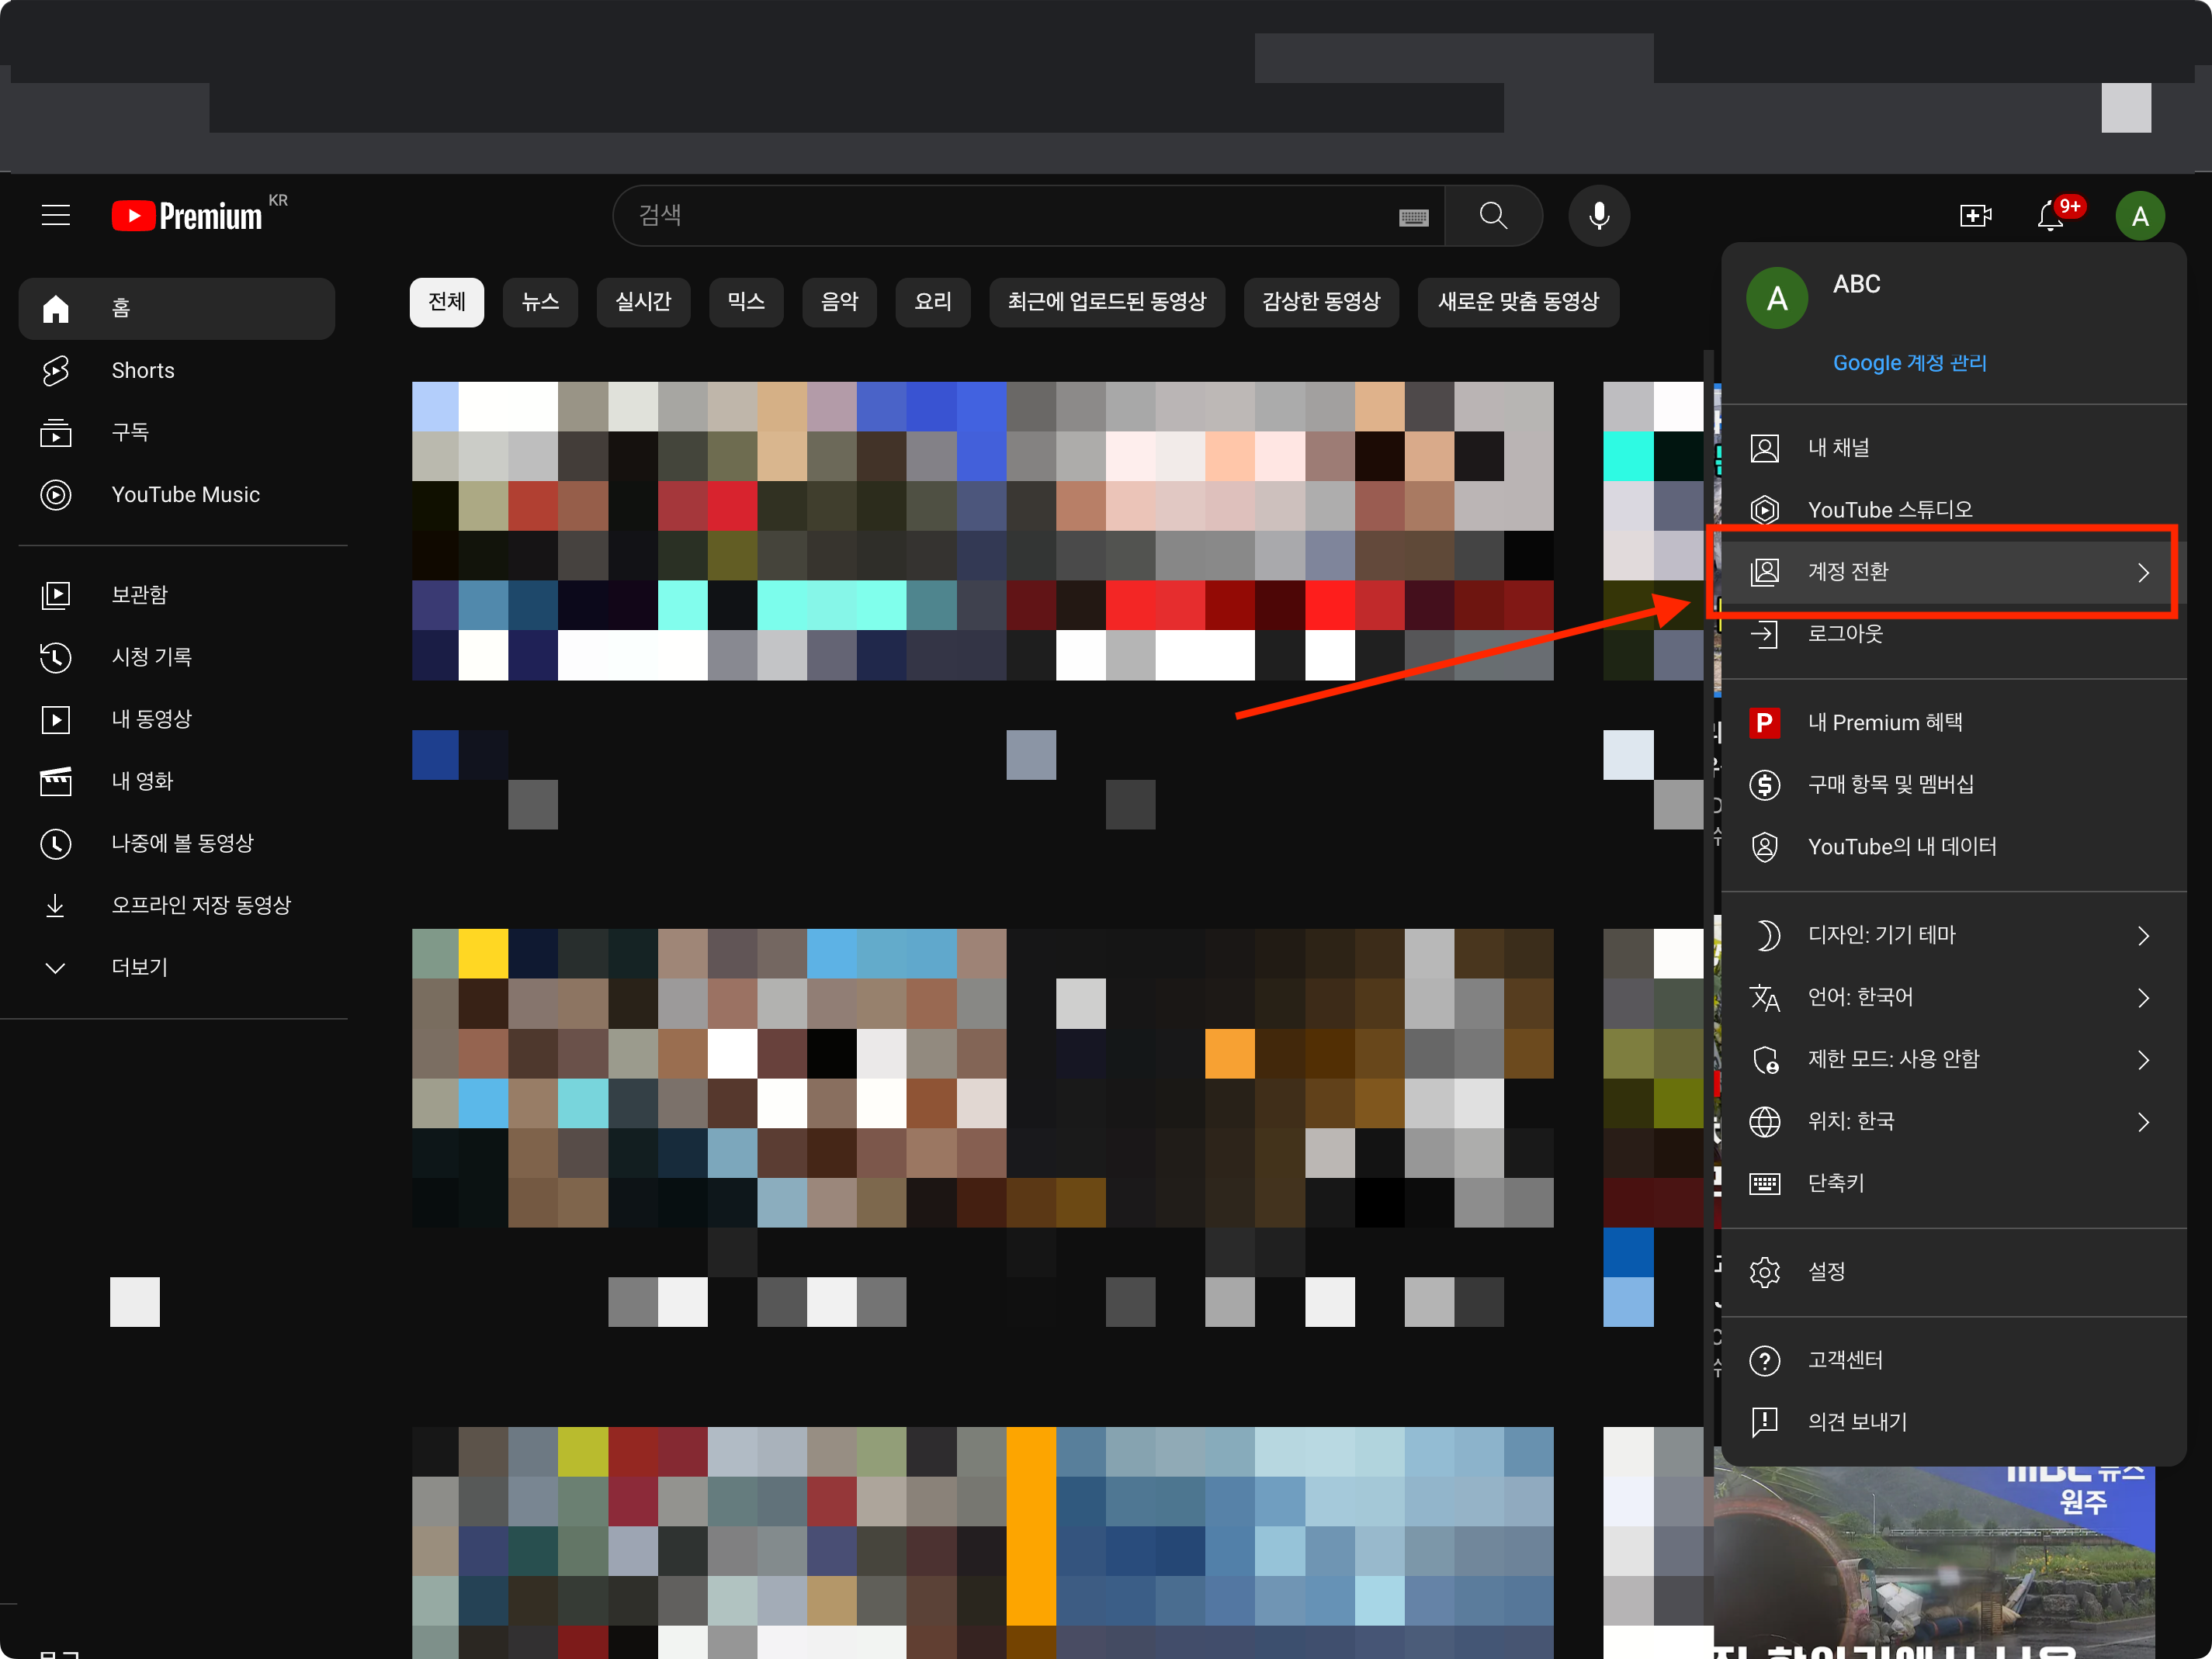Click the voice search microphone icon

click(1598, 216)
